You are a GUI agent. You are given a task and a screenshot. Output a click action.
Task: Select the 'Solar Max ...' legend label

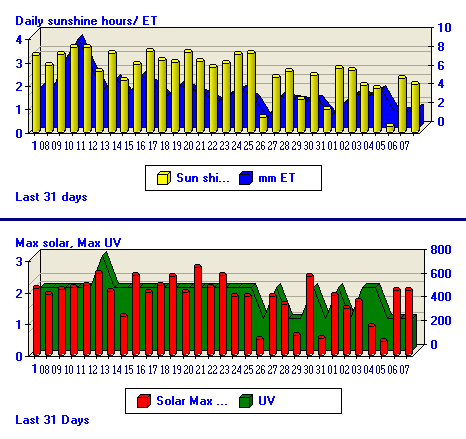pyautogui.click(x=192, y=401)
